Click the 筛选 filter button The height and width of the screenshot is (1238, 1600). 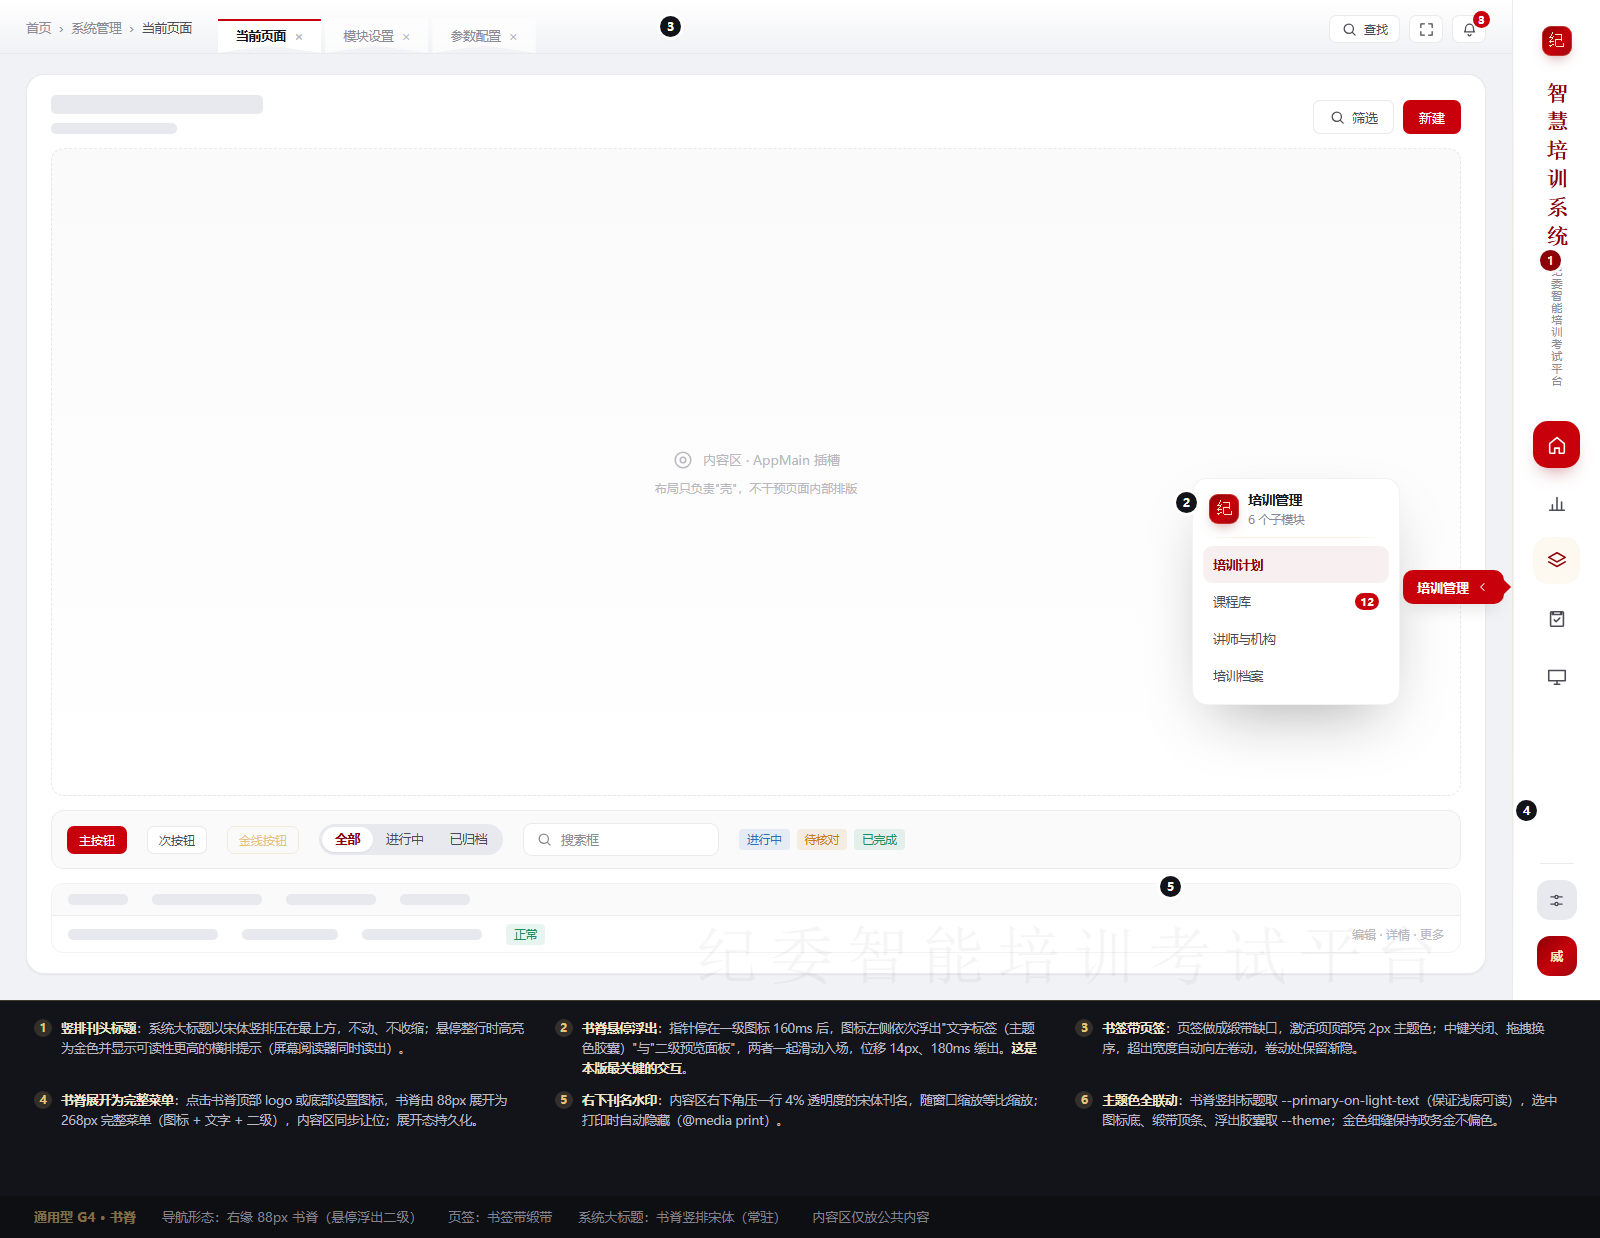click(x=1353, y=117)
